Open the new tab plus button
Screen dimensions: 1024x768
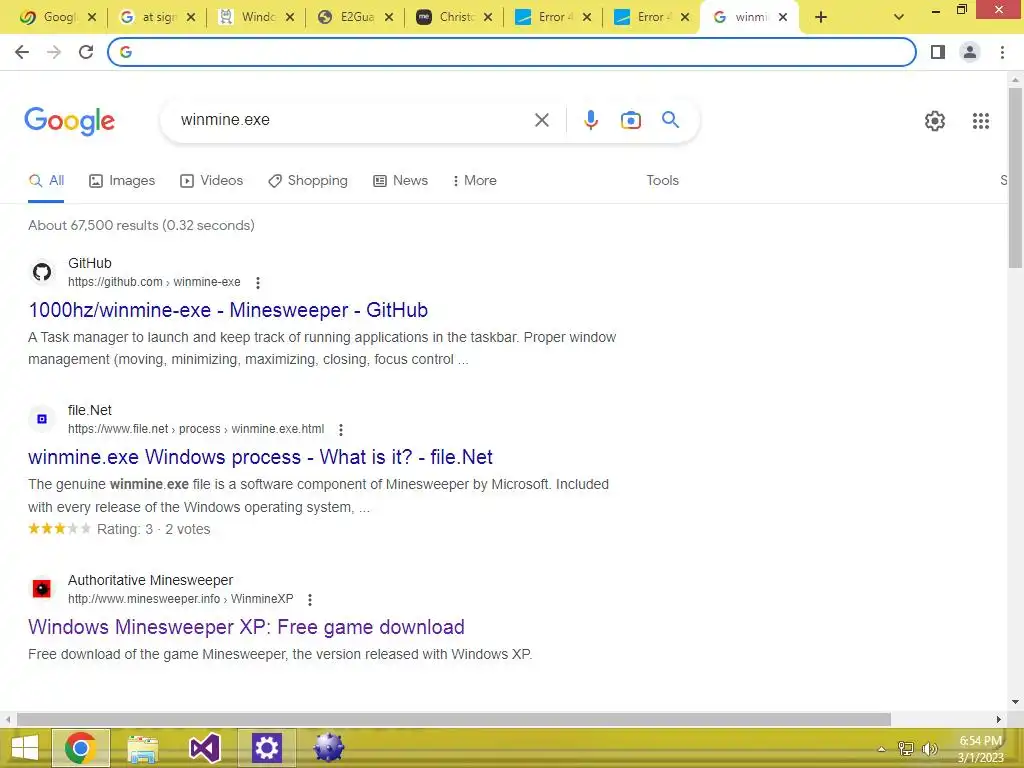pos(821,18)
